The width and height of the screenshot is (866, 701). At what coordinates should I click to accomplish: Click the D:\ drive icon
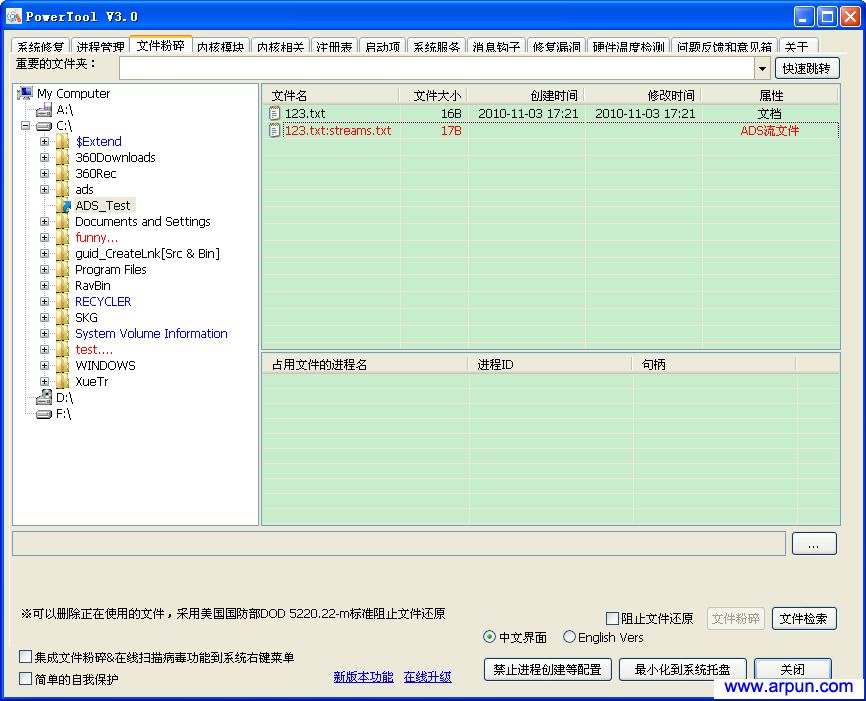tap(44, 397)
